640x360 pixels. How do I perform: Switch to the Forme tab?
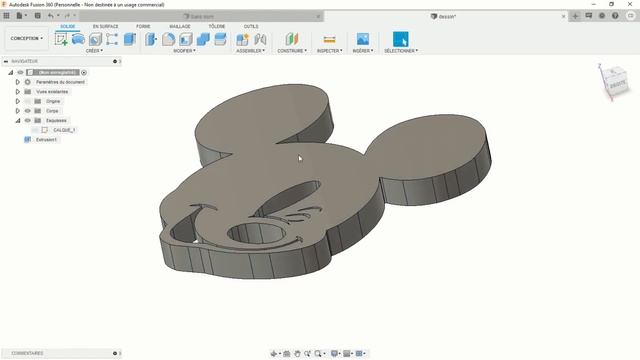click(x=143, y=26)
